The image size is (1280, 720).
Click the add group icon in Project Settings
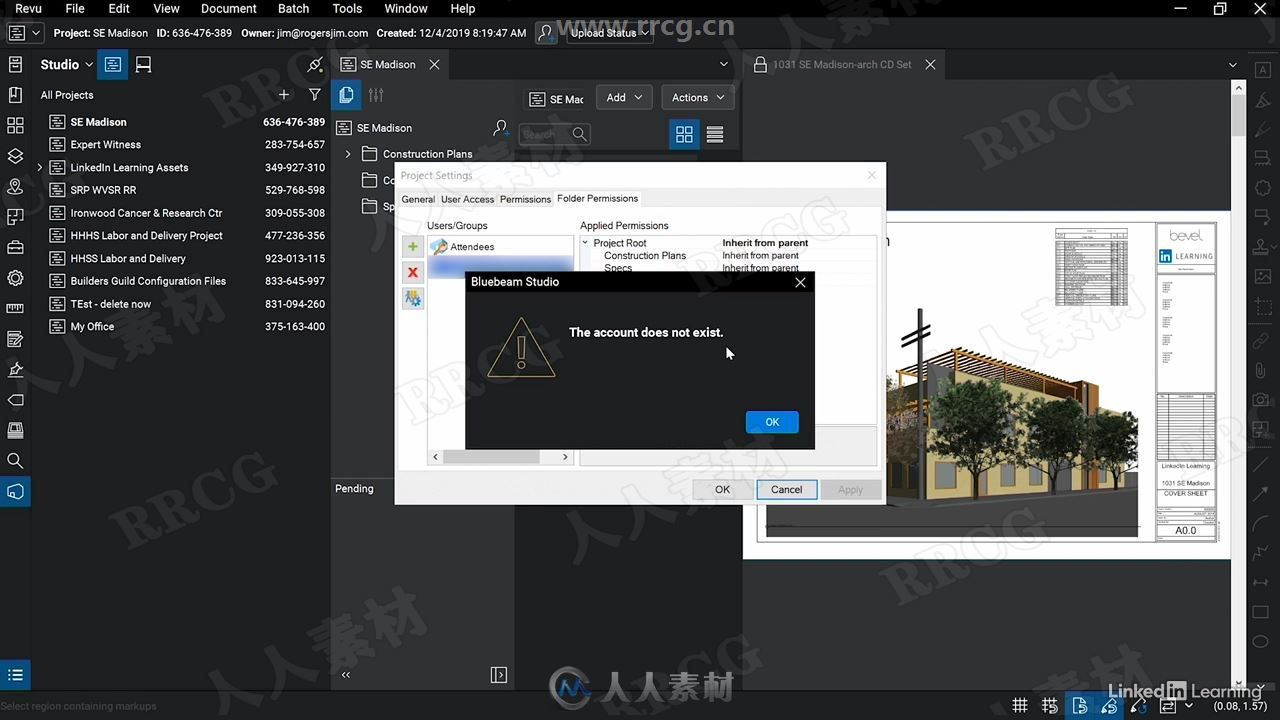(x=412, y=298)
